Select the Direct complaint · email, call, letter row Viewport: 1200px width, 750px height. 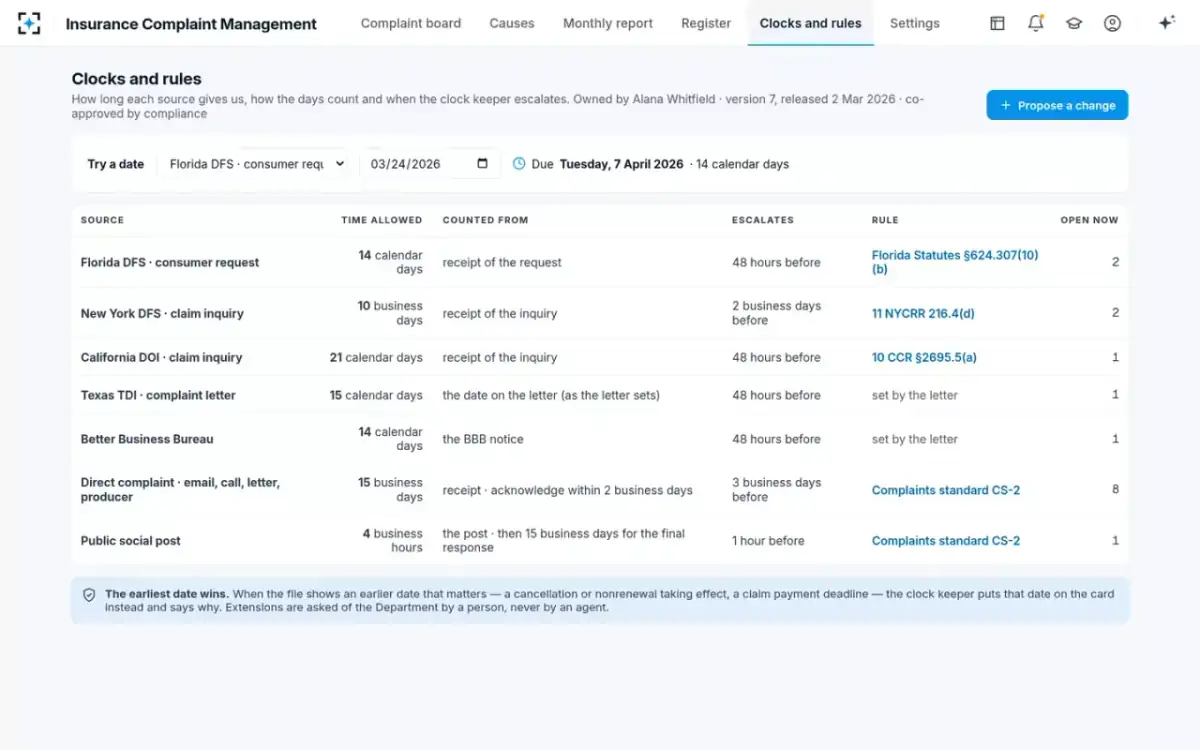600,490
